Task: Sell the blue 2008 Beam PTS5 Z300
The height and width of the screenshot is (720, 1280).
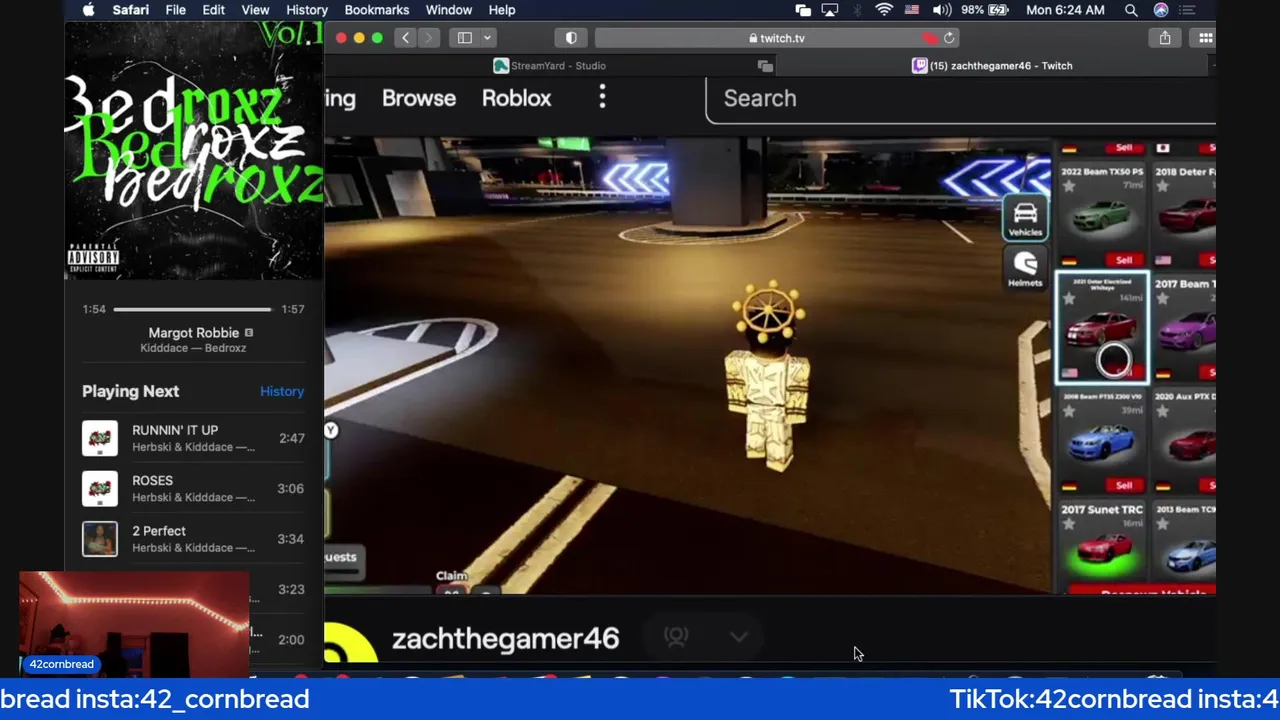Action: tap(1124, 485)
